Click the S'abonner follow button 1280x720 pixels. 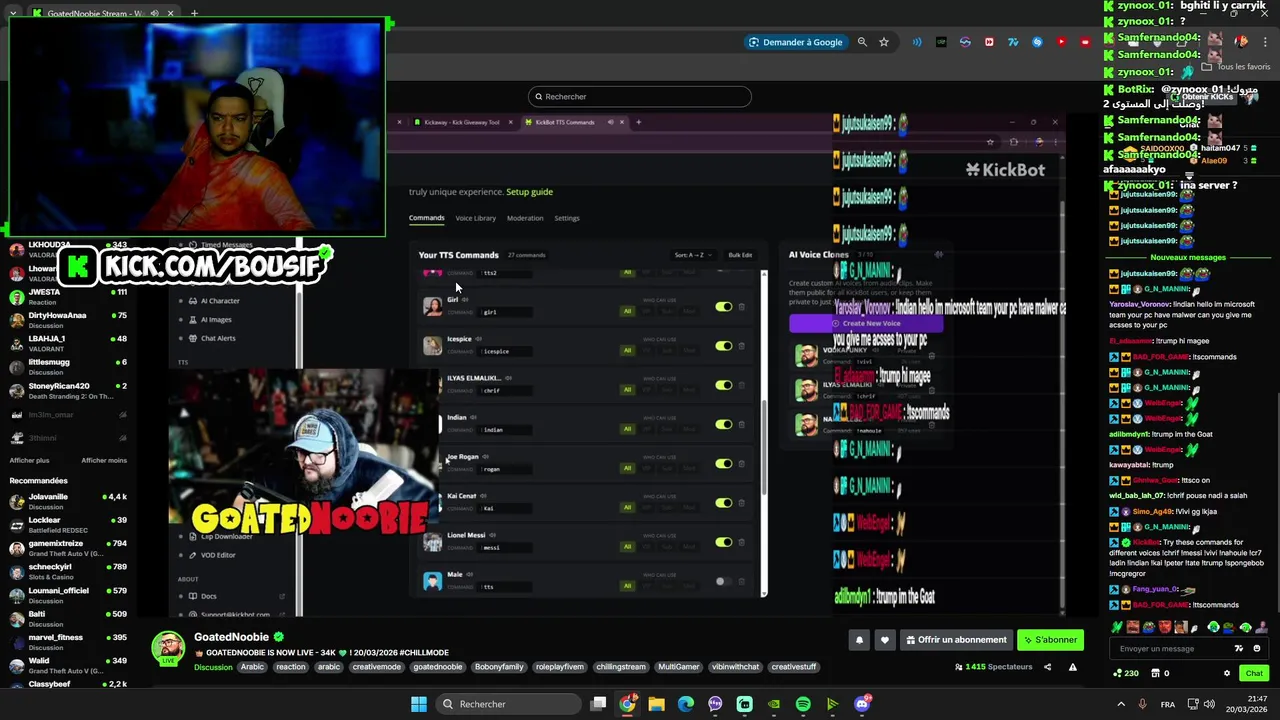pyautogui.click(x=1051, y=640)
